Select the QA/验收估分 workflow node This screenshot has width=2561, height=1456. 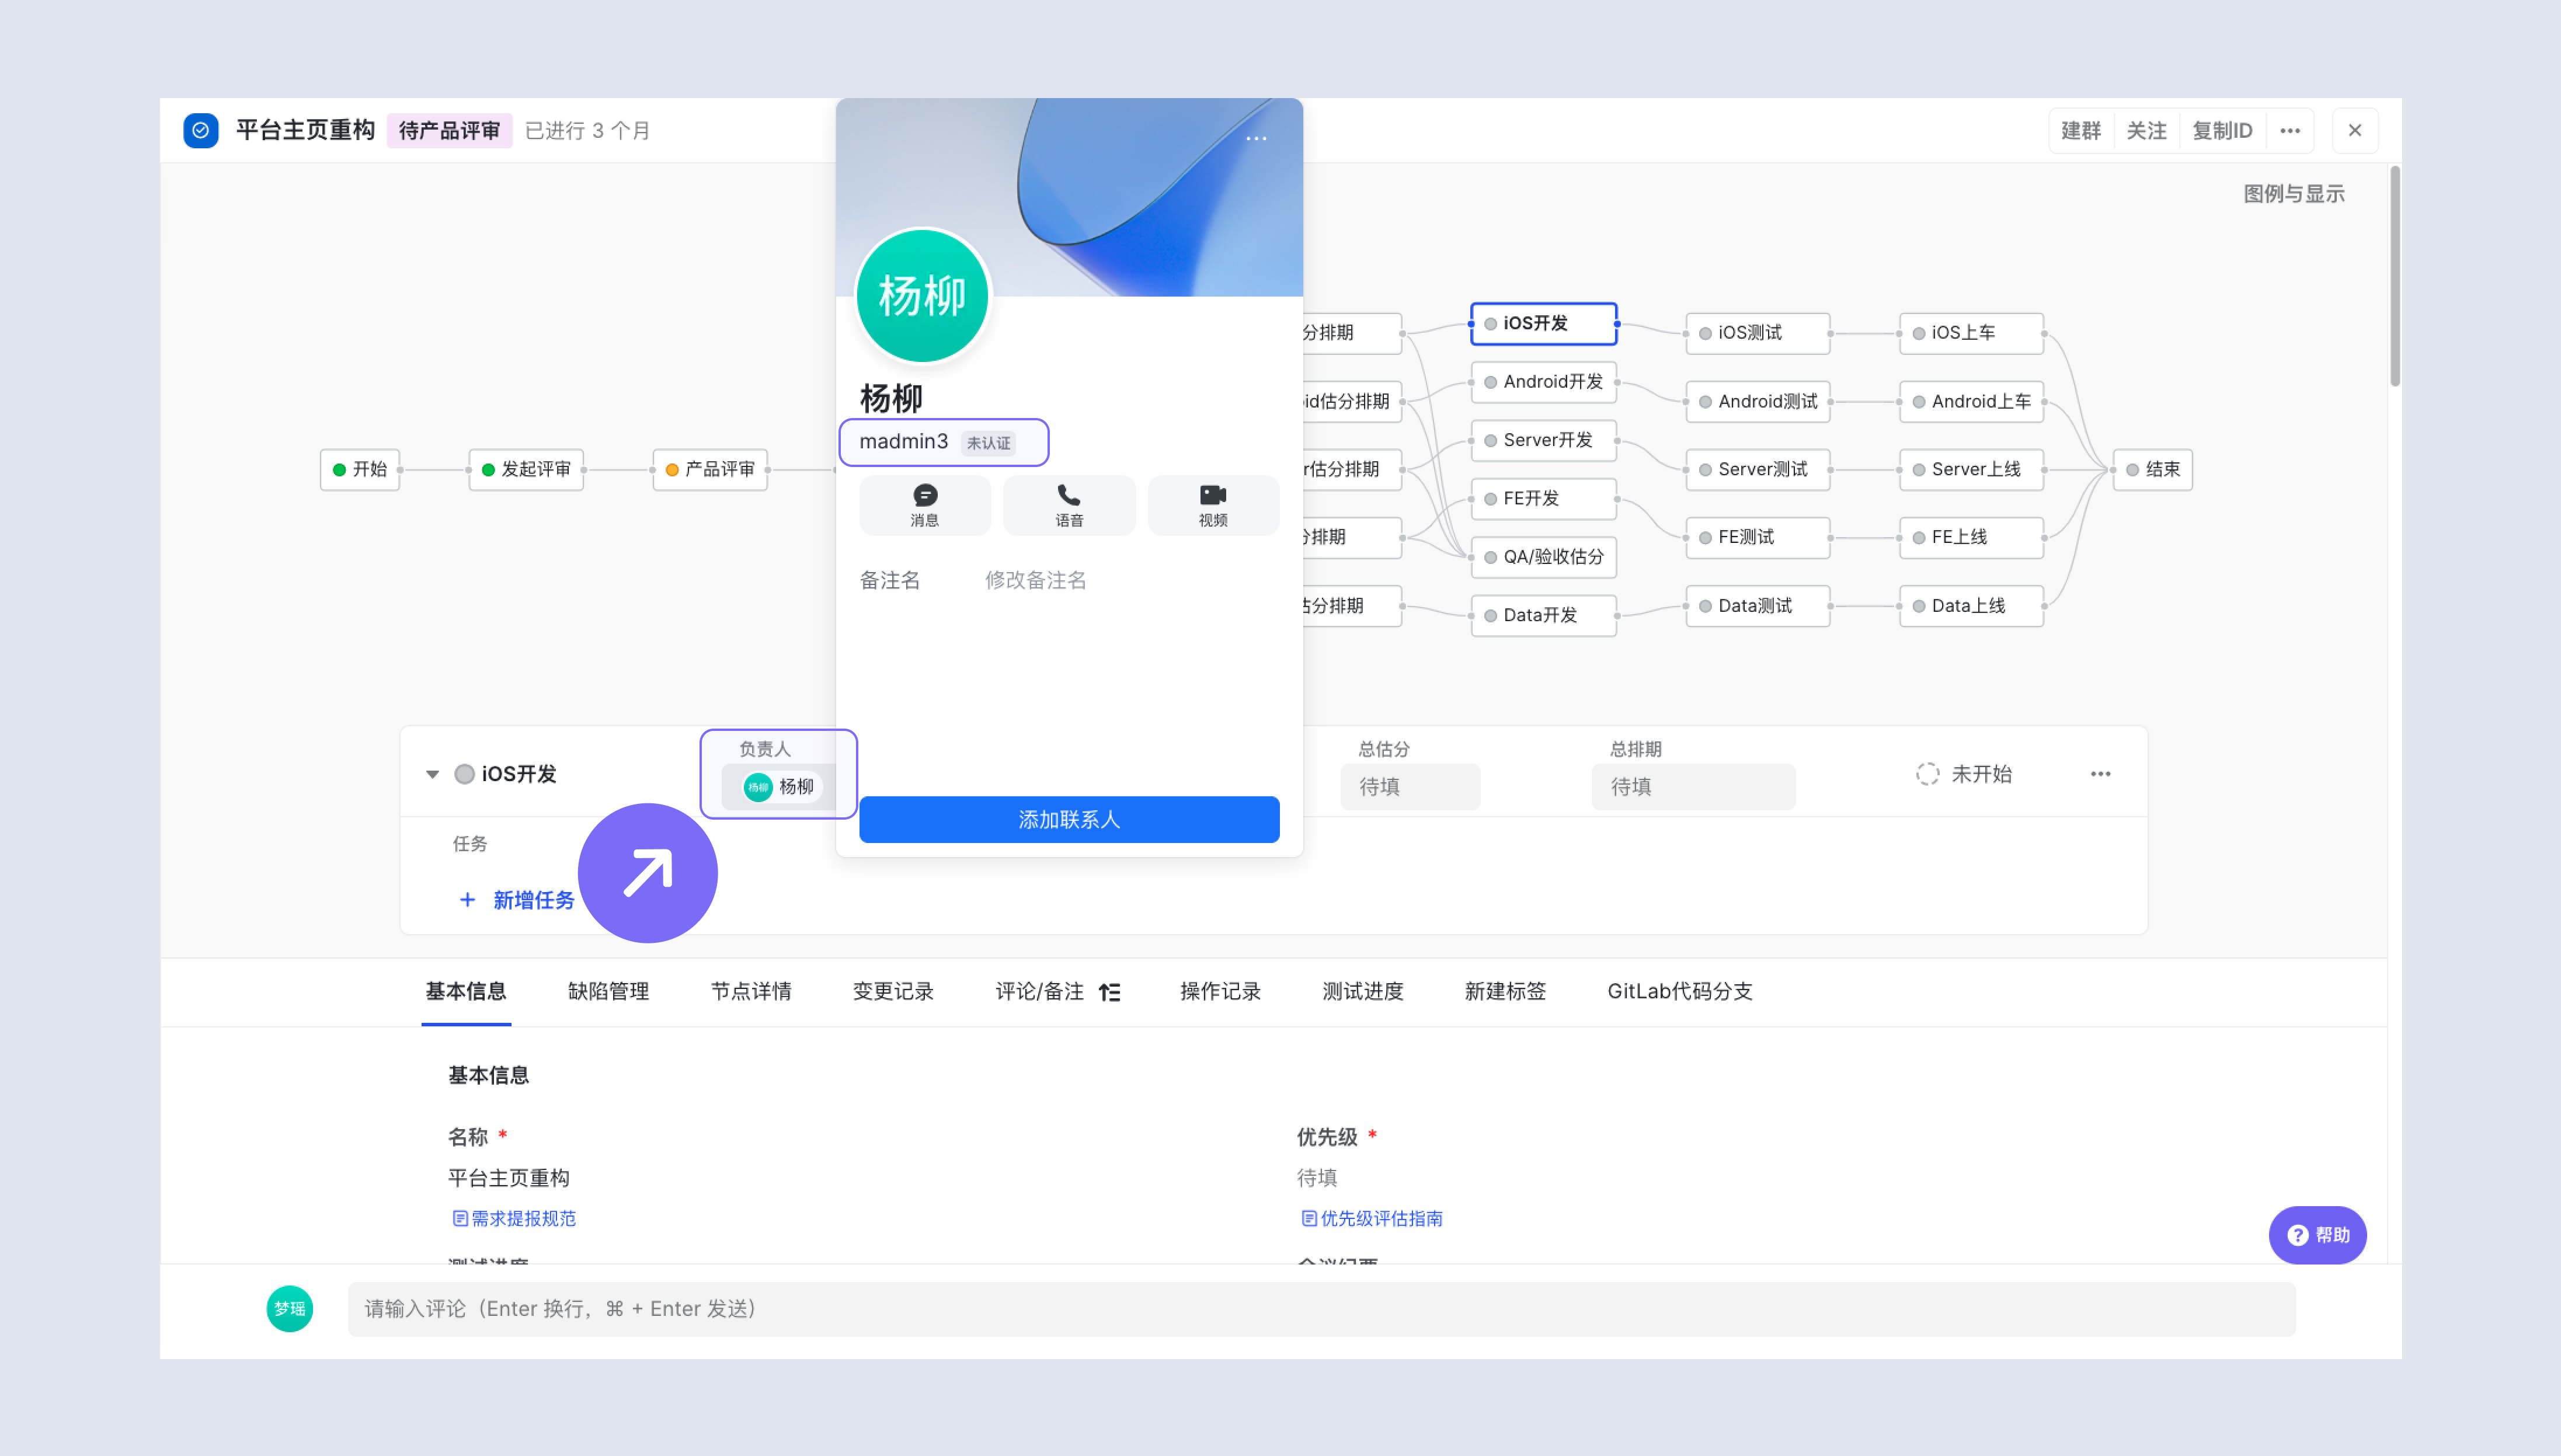pos(1544,557)
